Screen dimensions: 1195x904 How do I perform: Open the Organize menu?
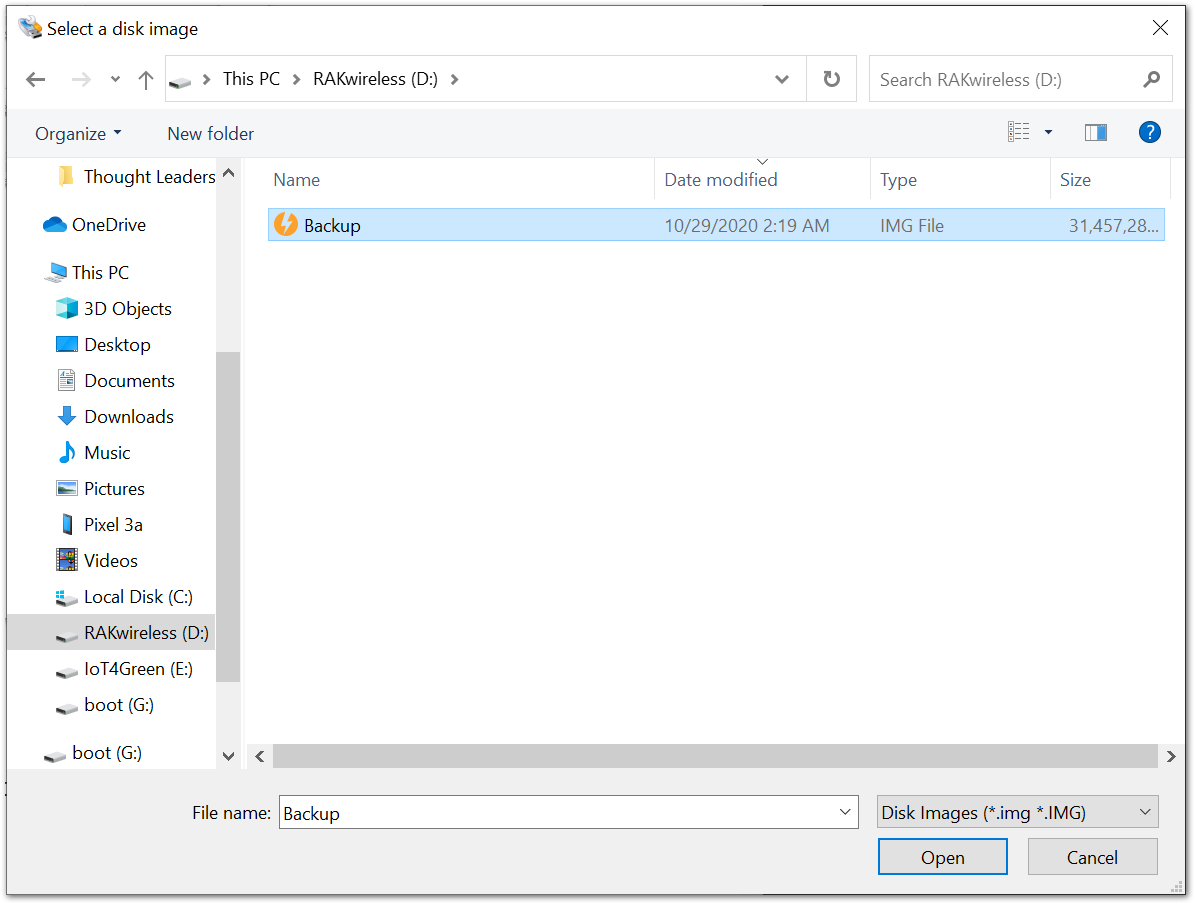tap(78, 134)
